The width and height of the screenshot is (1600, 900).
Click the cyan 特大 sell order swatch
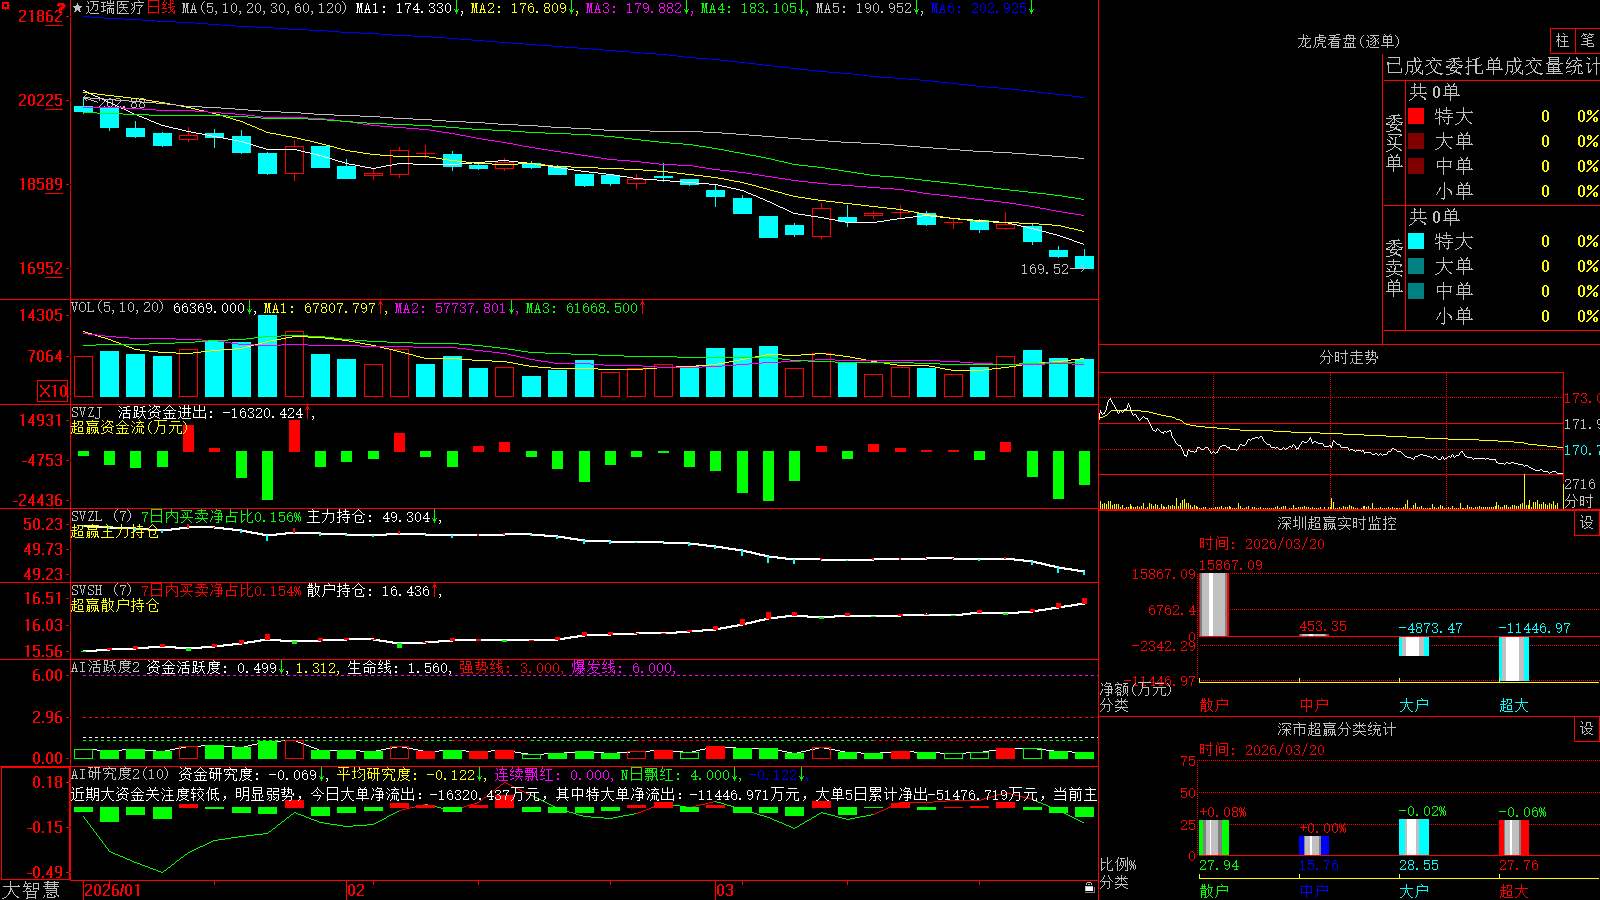1416,241
